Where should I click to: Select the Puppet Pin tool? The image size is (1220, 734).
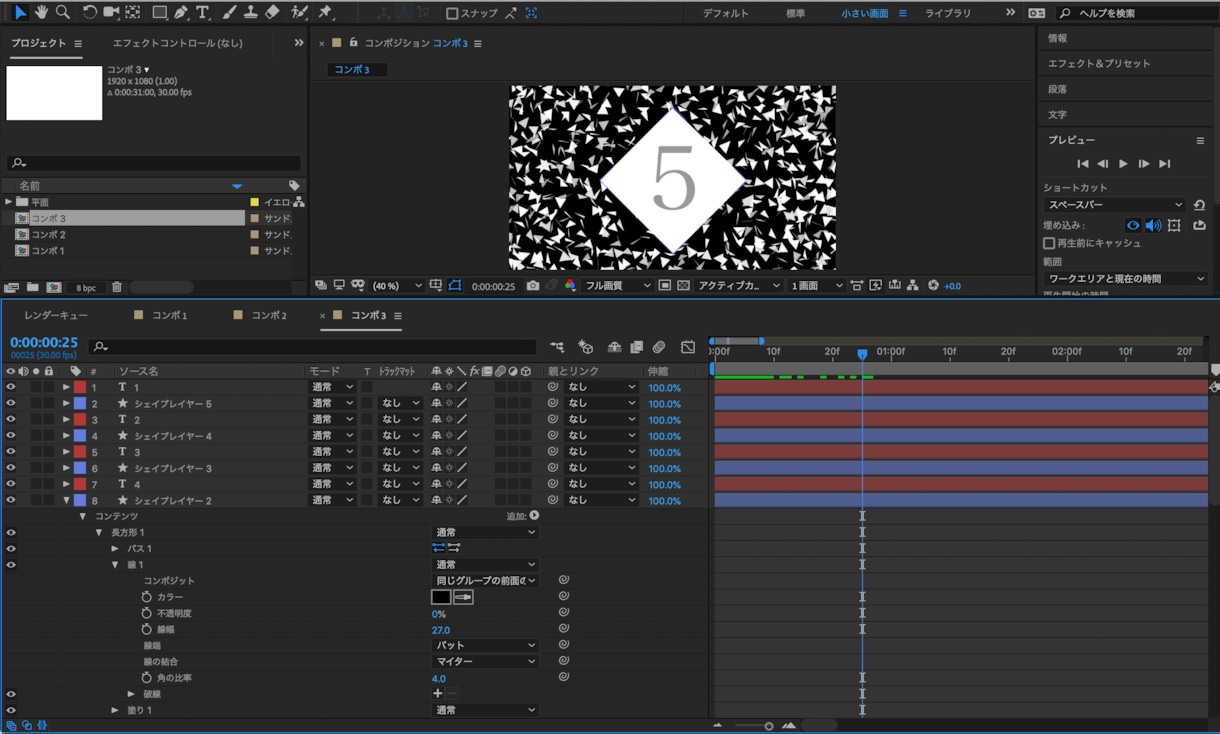(325, 12)
